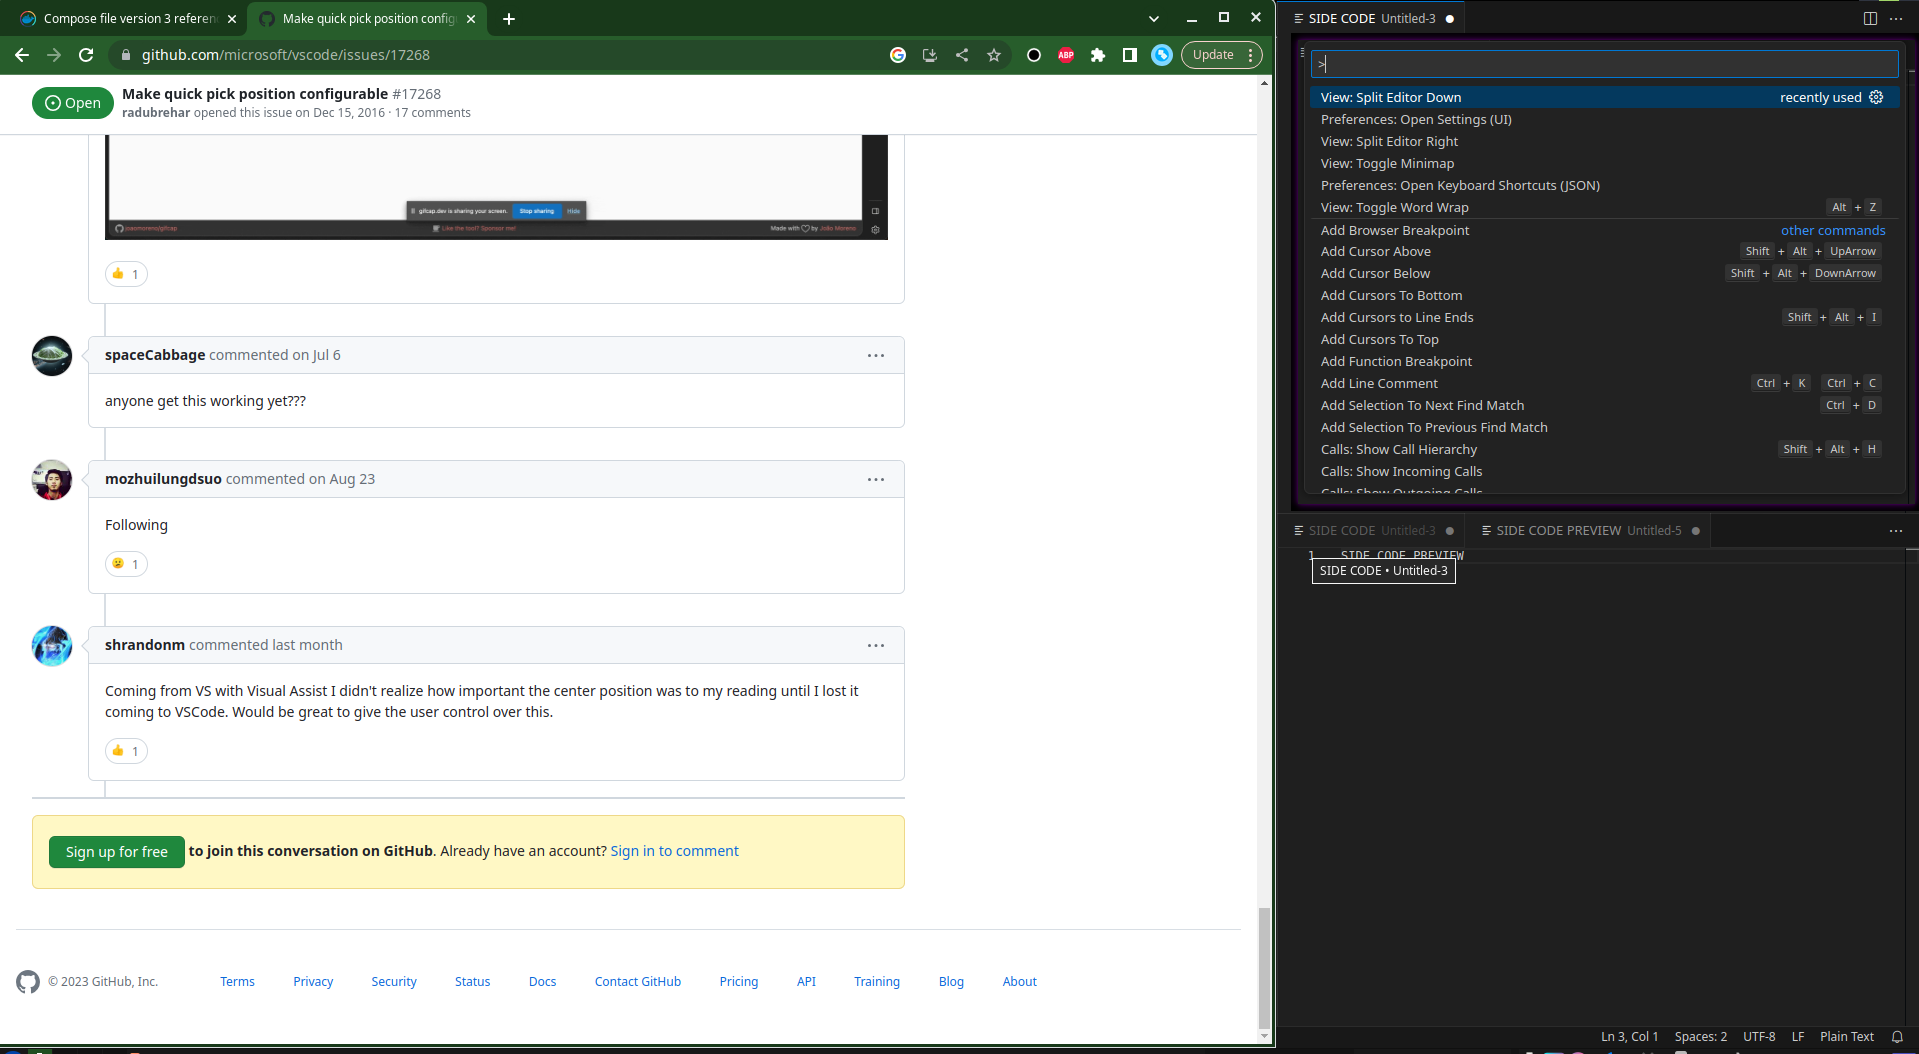Image resolution: width=1919 pixels, height=1054 pixels.
Task: Click the GitHub octocat logo in the footer
Action: [28, 982]
